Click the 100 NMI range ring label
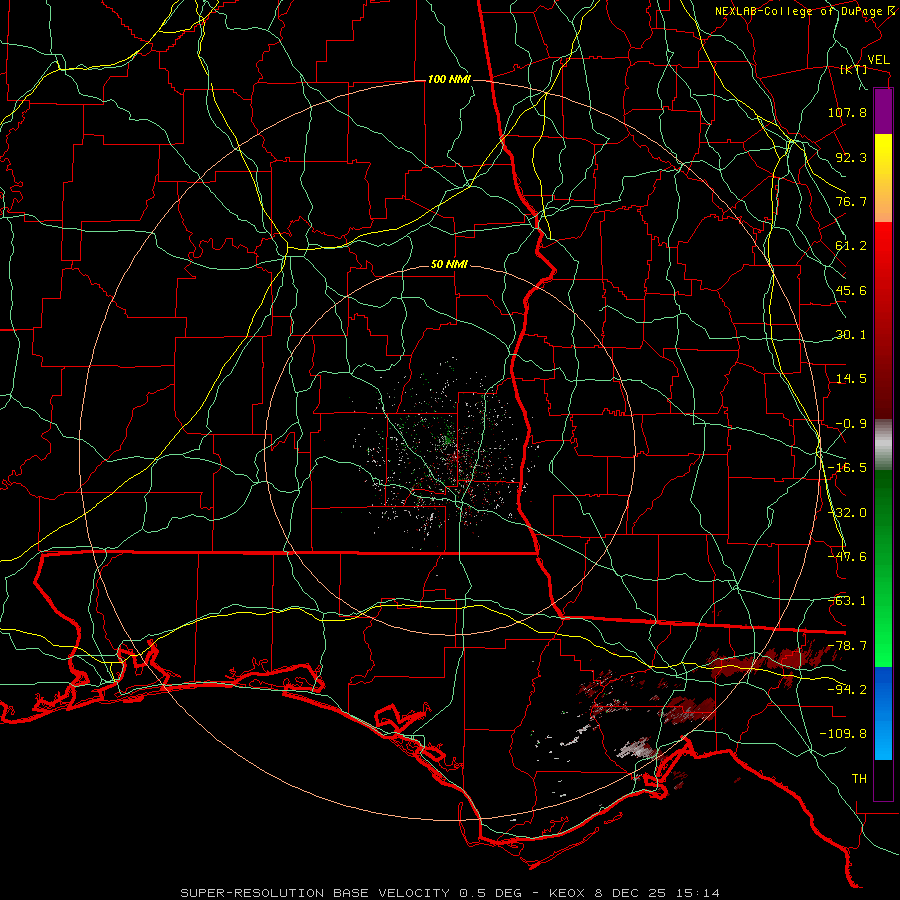900x900 pixels. tap(449, 79)
